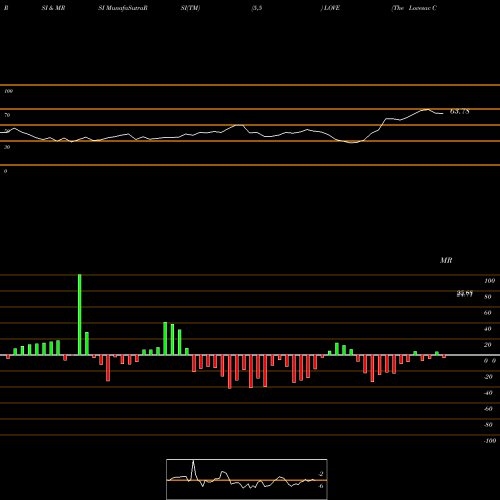Click the RSI panel's 0 axis label
The width and height of the screenshot is (500, 500).
tap(5, 171)
